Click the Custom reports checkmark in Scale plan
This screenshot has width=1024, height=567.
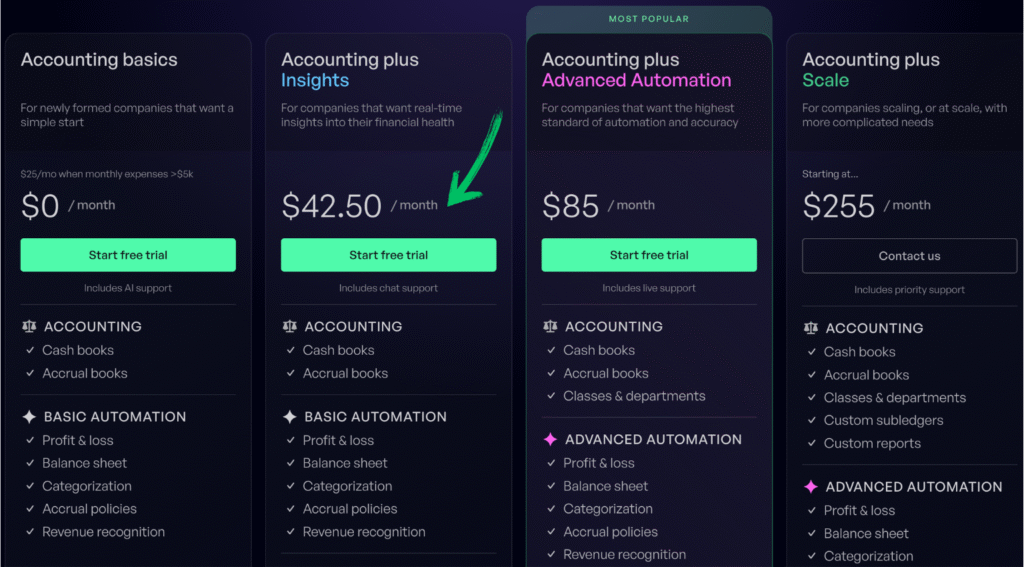tap(811, 444)
